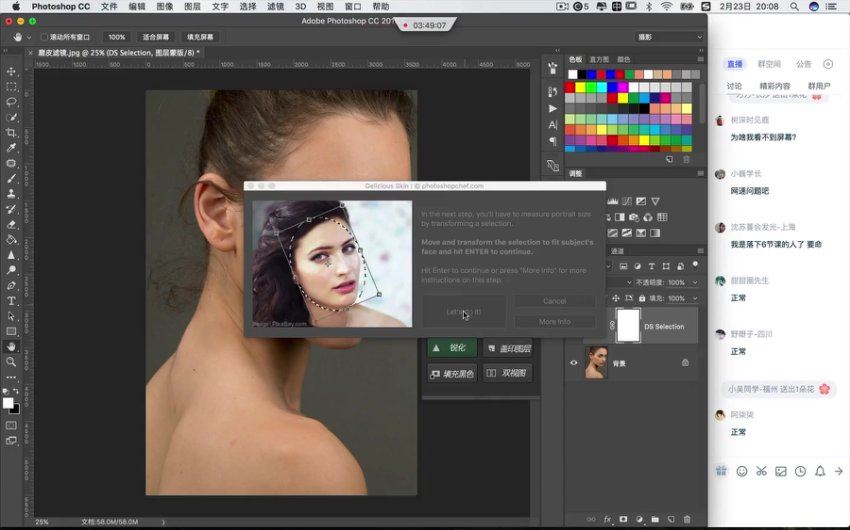Switch to the 直方图 tab
850x530 pixels.
(x=599, y=59)
